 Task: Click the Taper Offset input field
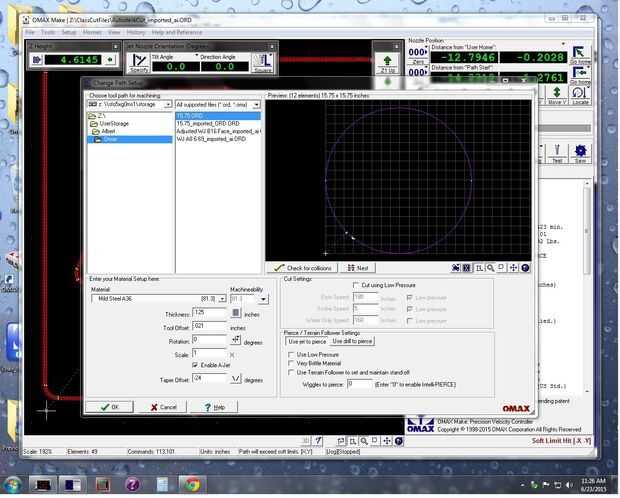click(208, 379)
